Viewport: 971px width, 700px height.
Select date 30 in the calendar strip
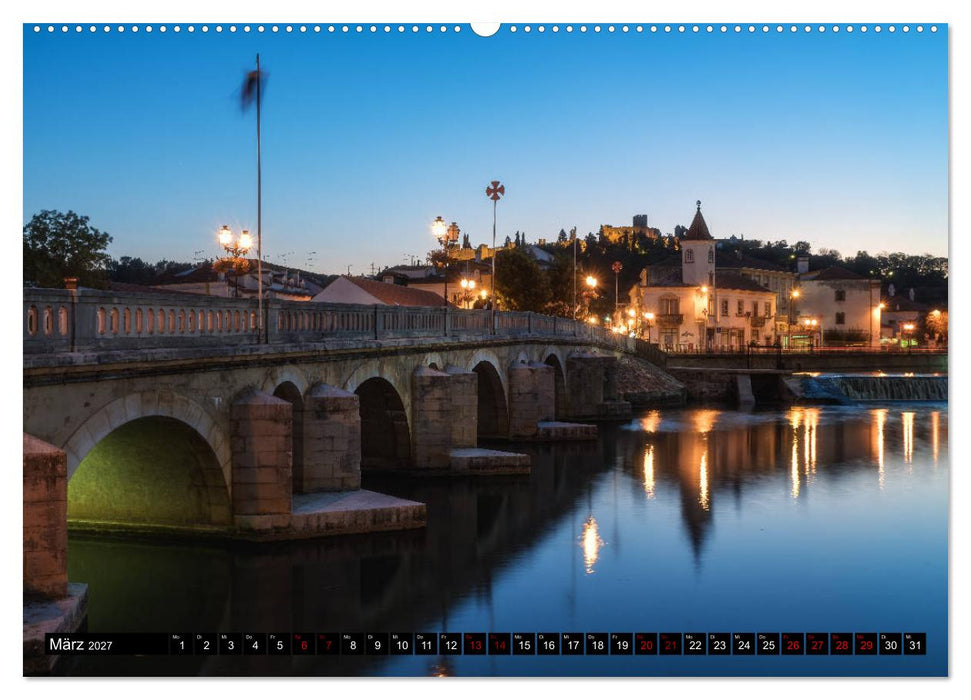[891, 644]
